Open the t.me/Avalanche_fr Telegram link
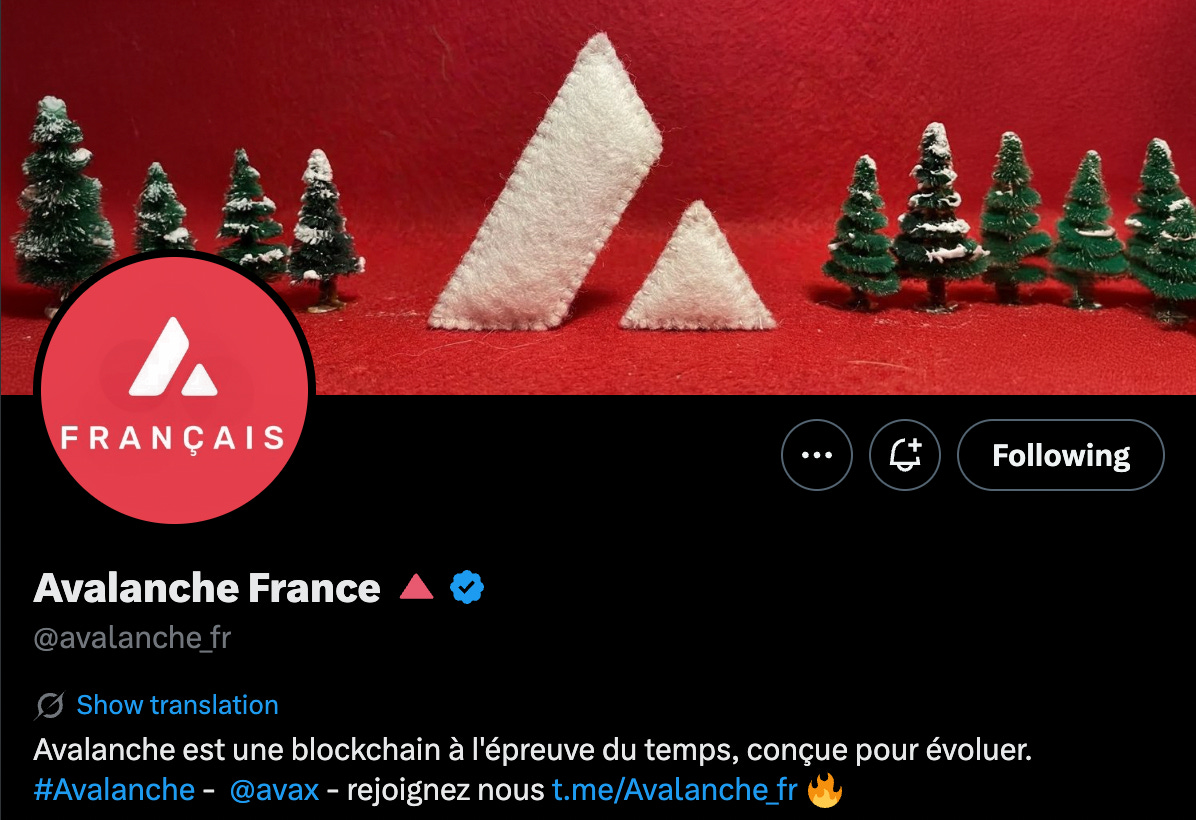 [x=675, y=790]
